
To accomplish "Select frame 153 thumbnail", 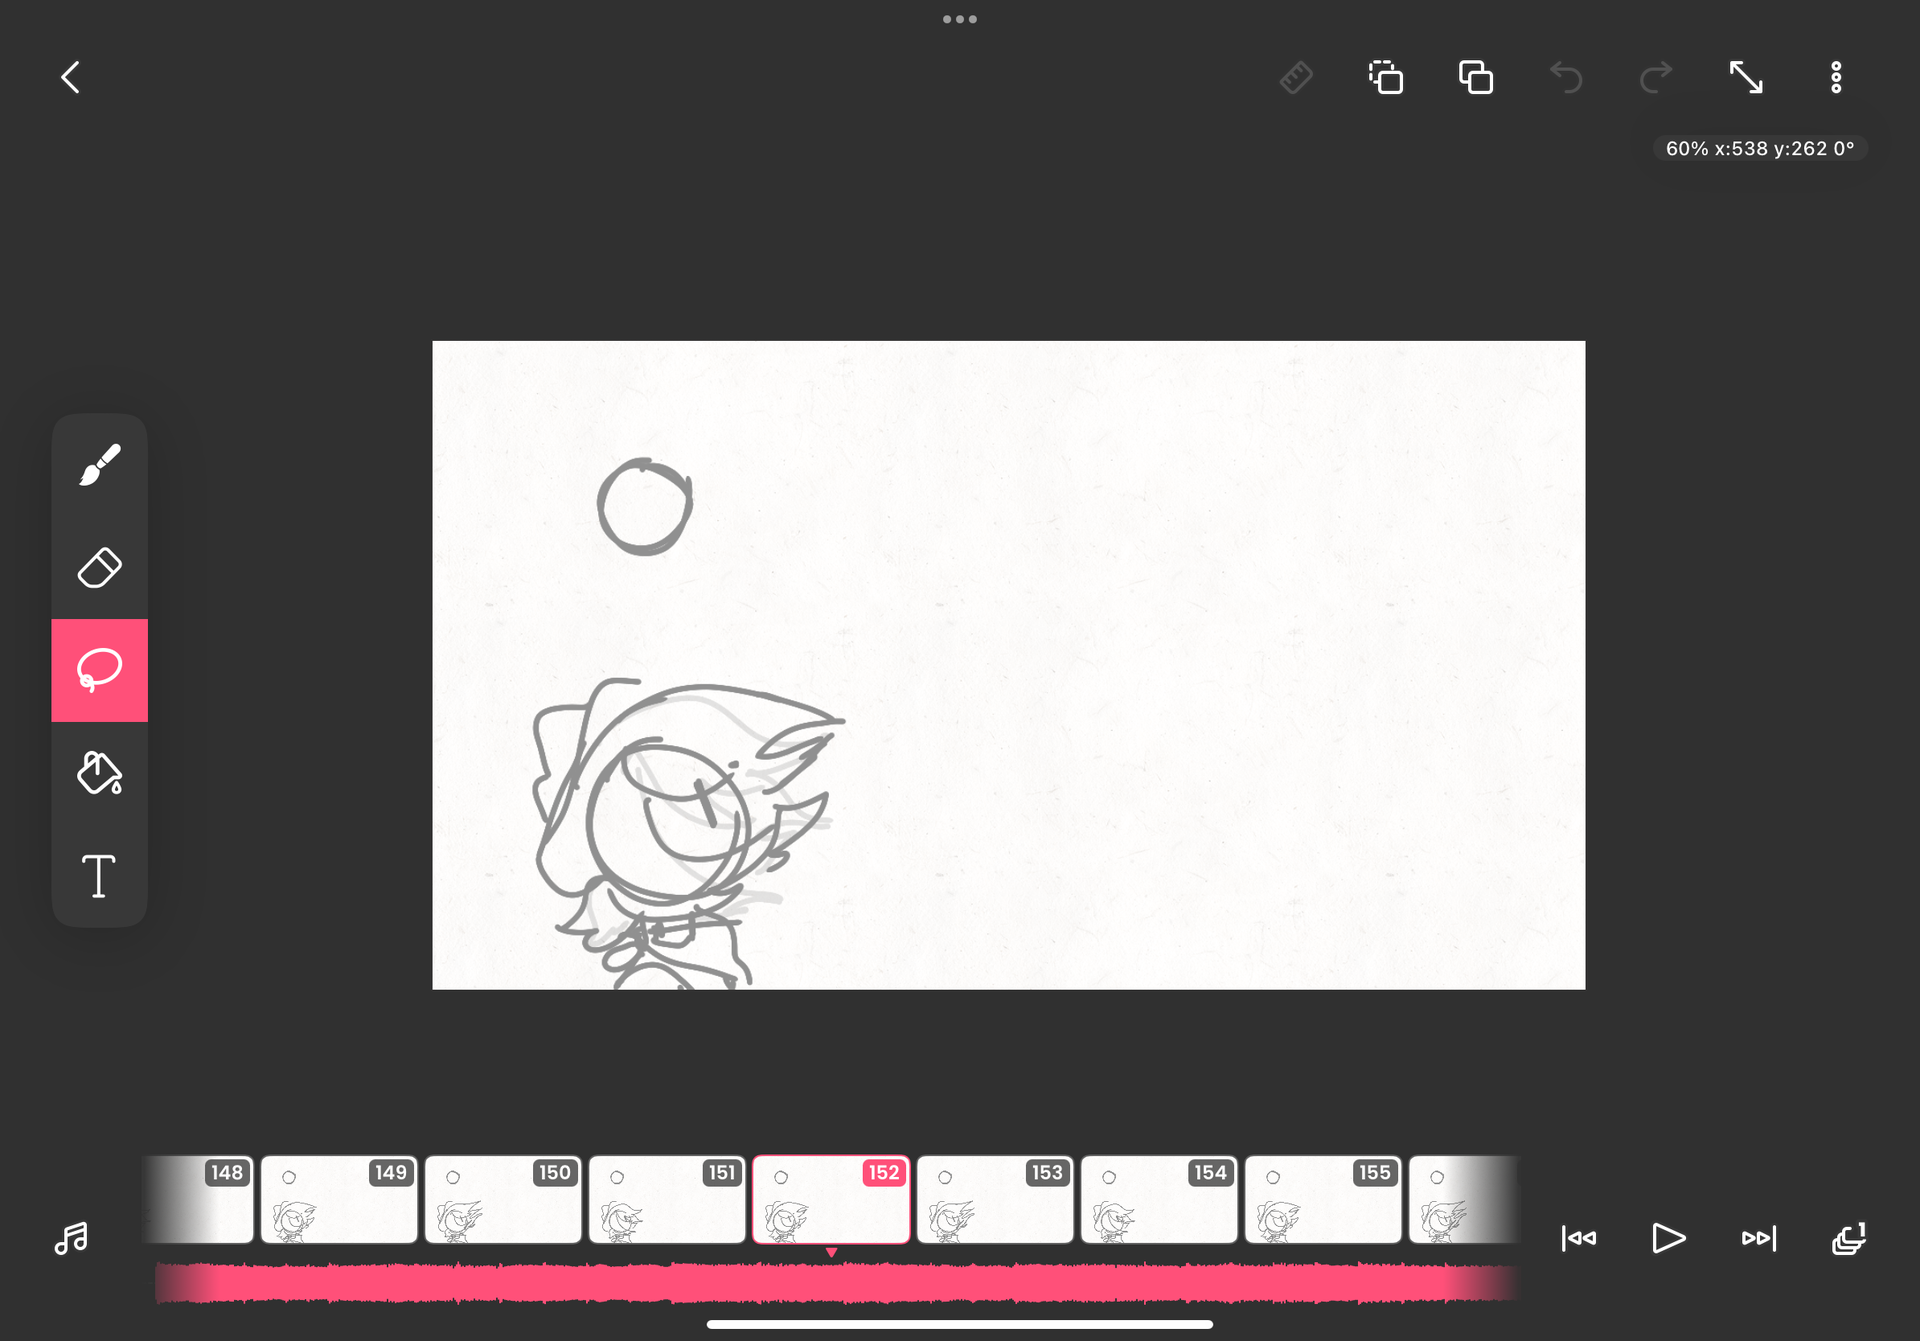I will pos(995,1200).
